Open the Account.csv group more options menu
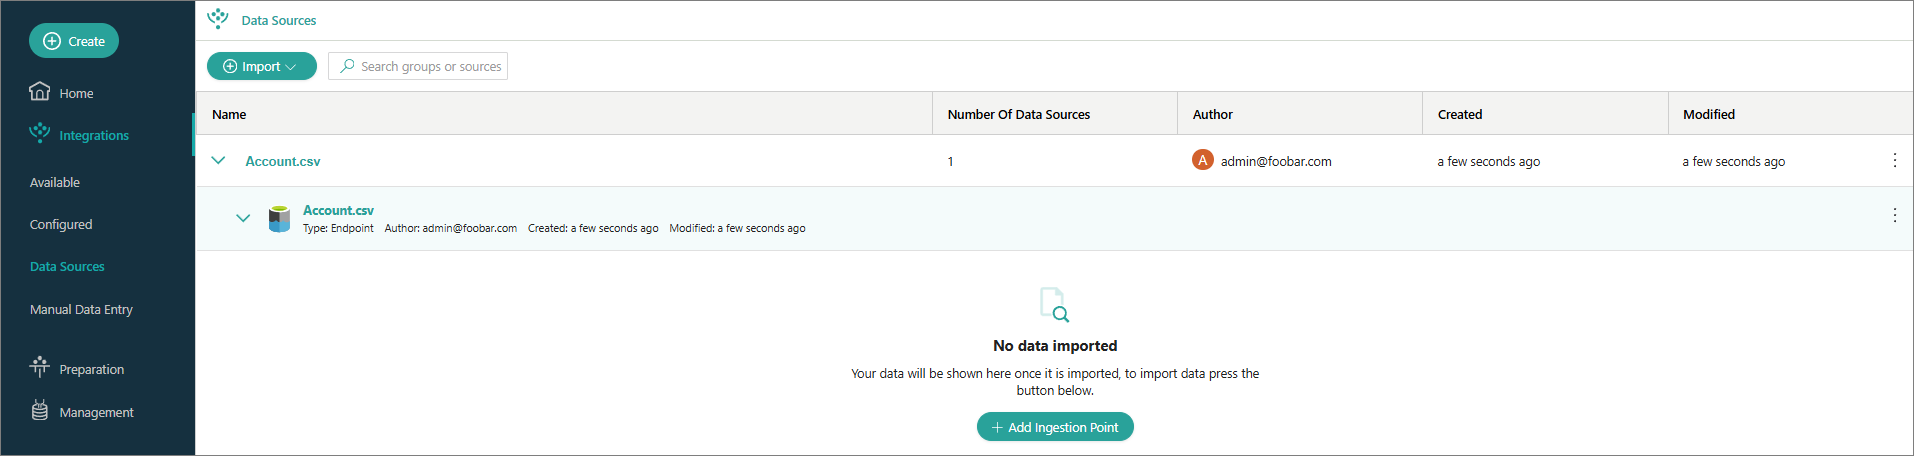The height and width of the screenshot is (456, 1914). coord(1895,160)
